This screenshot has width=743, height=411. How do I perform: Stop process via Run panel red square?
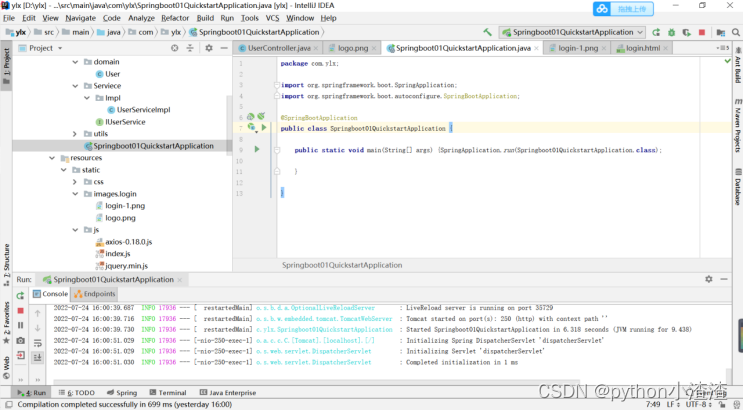20,311
